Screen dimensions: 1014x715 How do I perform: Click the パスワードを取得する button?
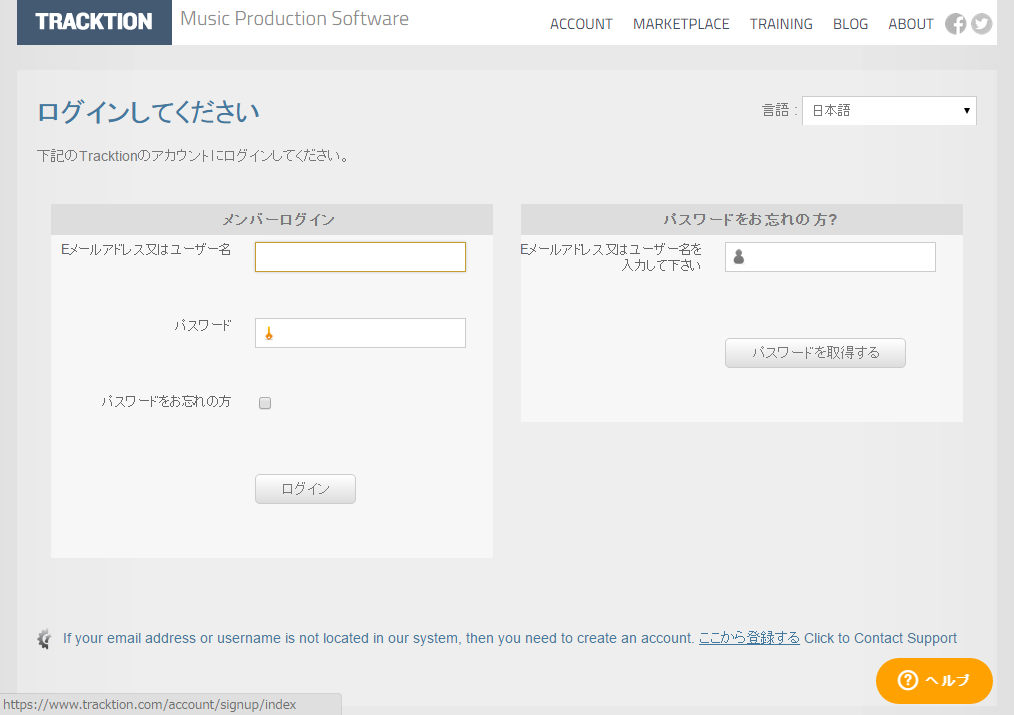click(x=815, y=353)
